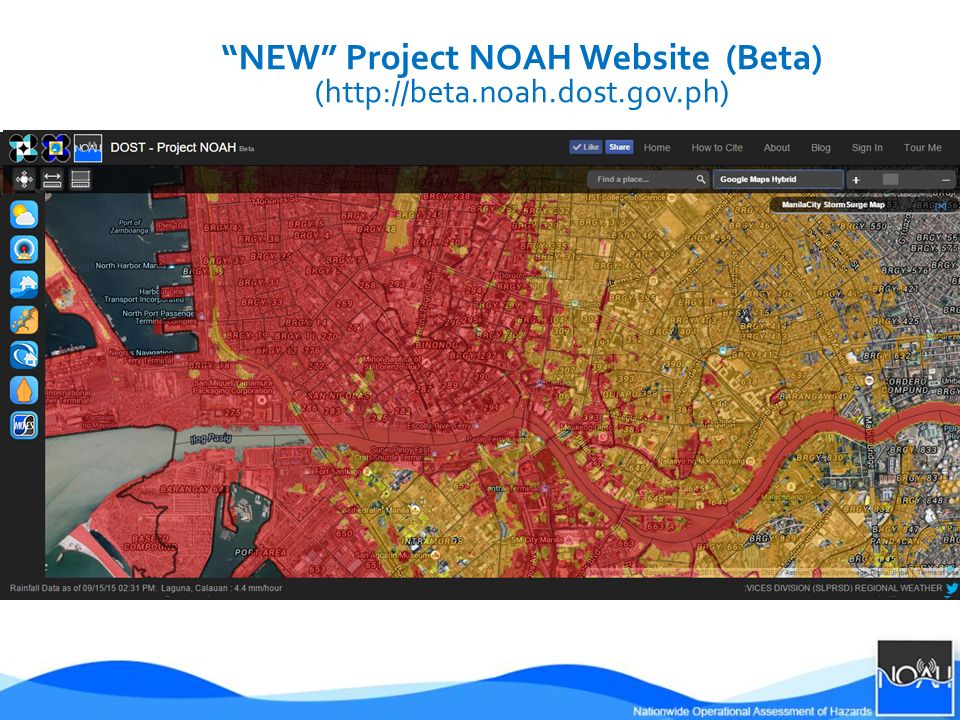Click the SM City Manila map label
This screenshot has width=960, height=720.
pyautogui.click(x=537, y=541)
